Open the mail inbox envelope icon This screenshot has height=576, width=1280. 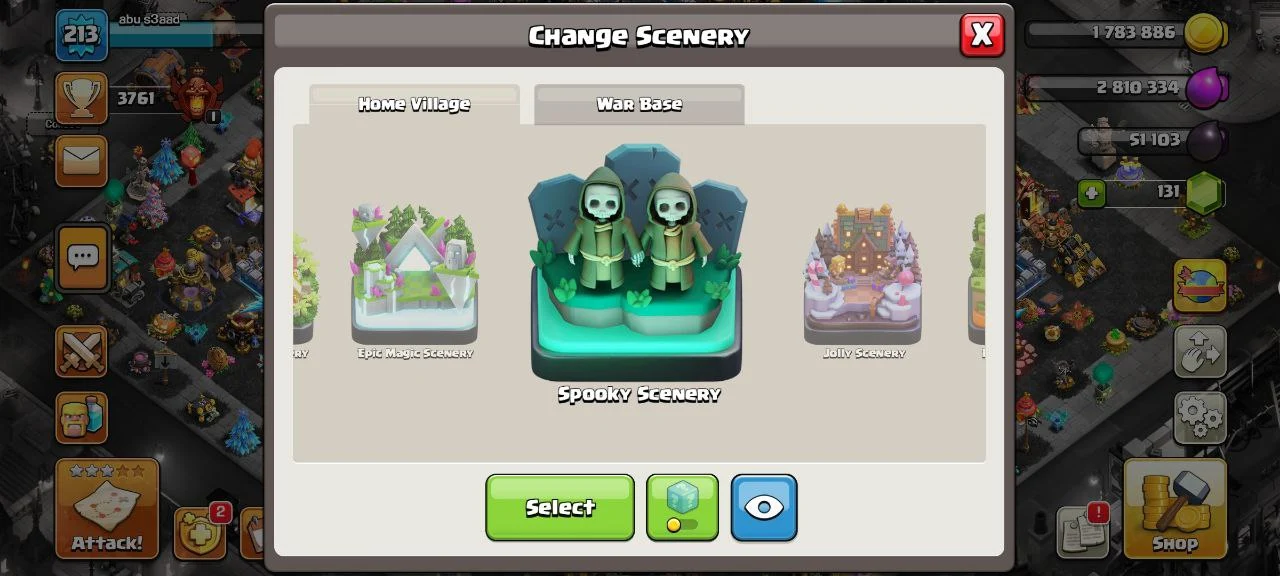[x=81, y=161]
